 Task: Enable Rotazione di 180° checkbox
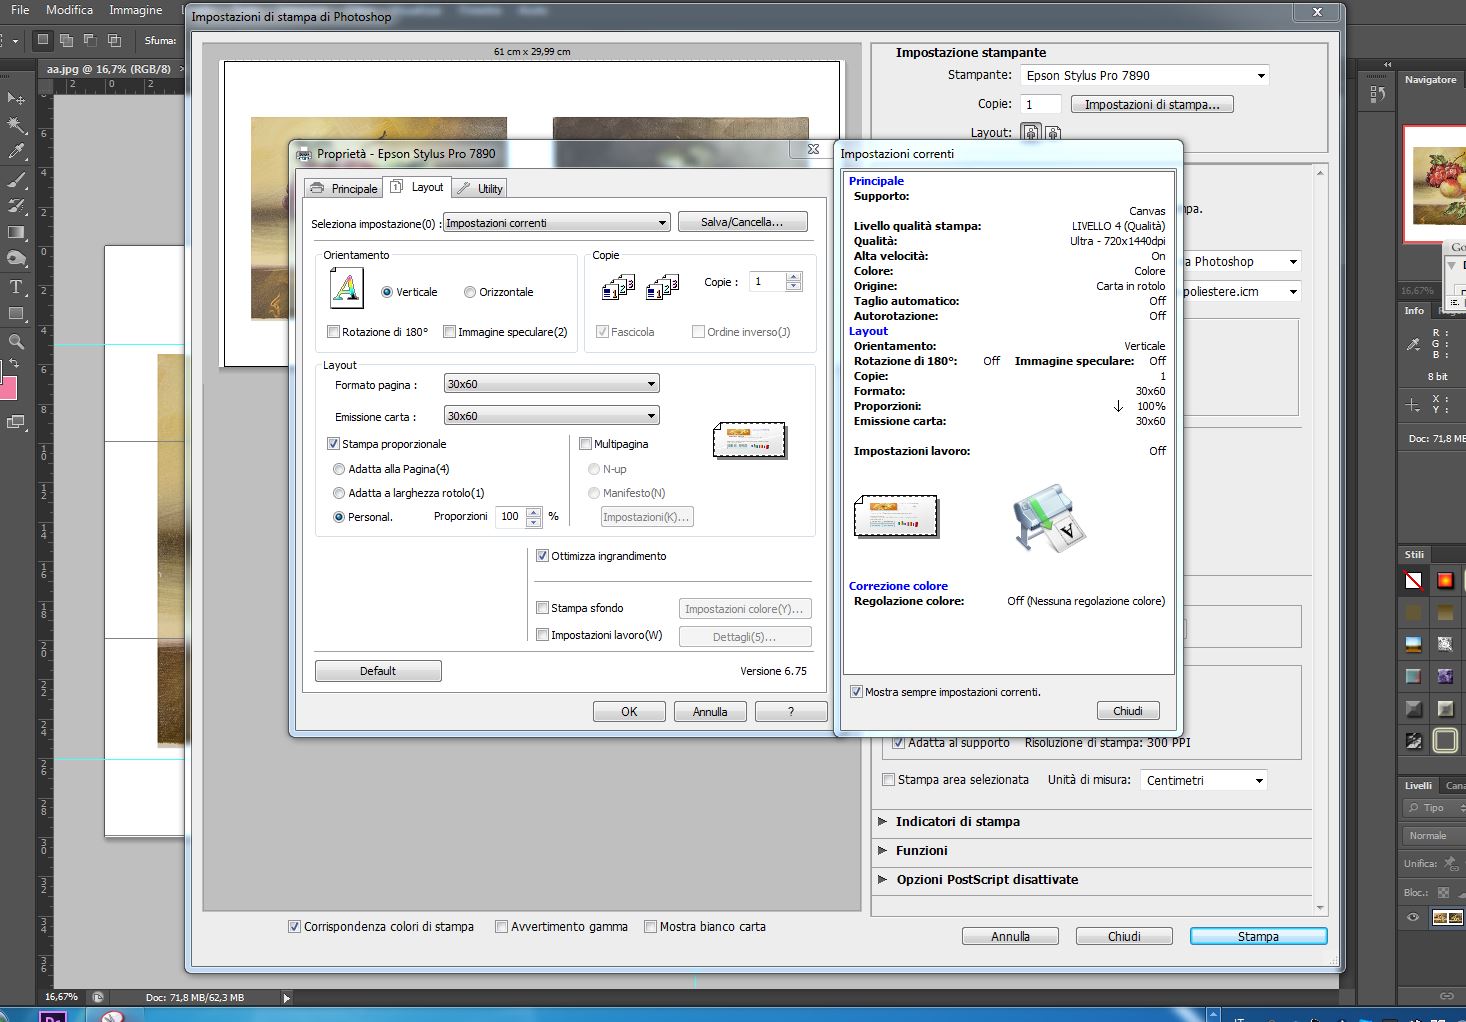point(334,332)
